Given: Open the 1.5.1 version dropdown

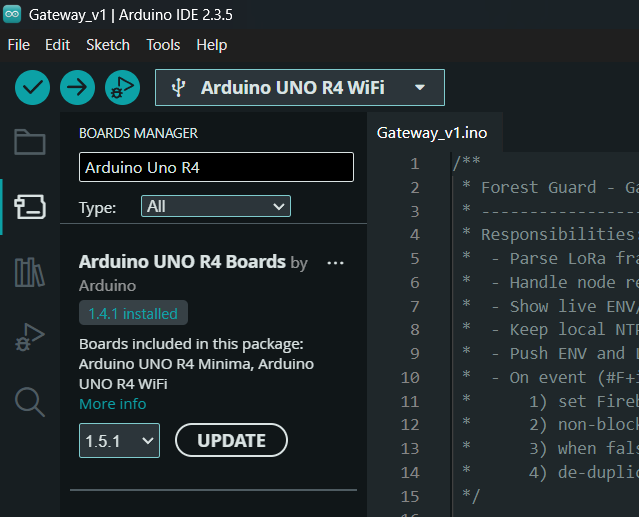Looking at the screenshot, I should tap(119, 440).
